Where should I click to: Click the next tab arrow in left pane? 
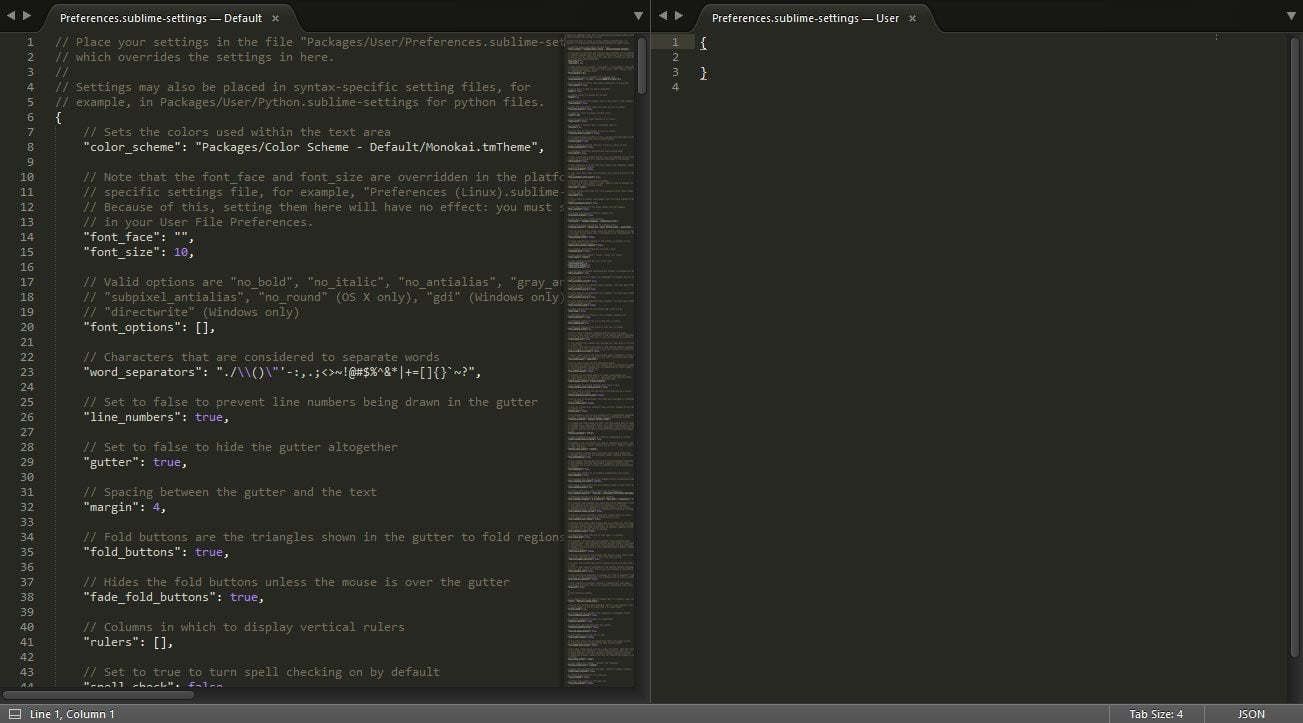27,16
